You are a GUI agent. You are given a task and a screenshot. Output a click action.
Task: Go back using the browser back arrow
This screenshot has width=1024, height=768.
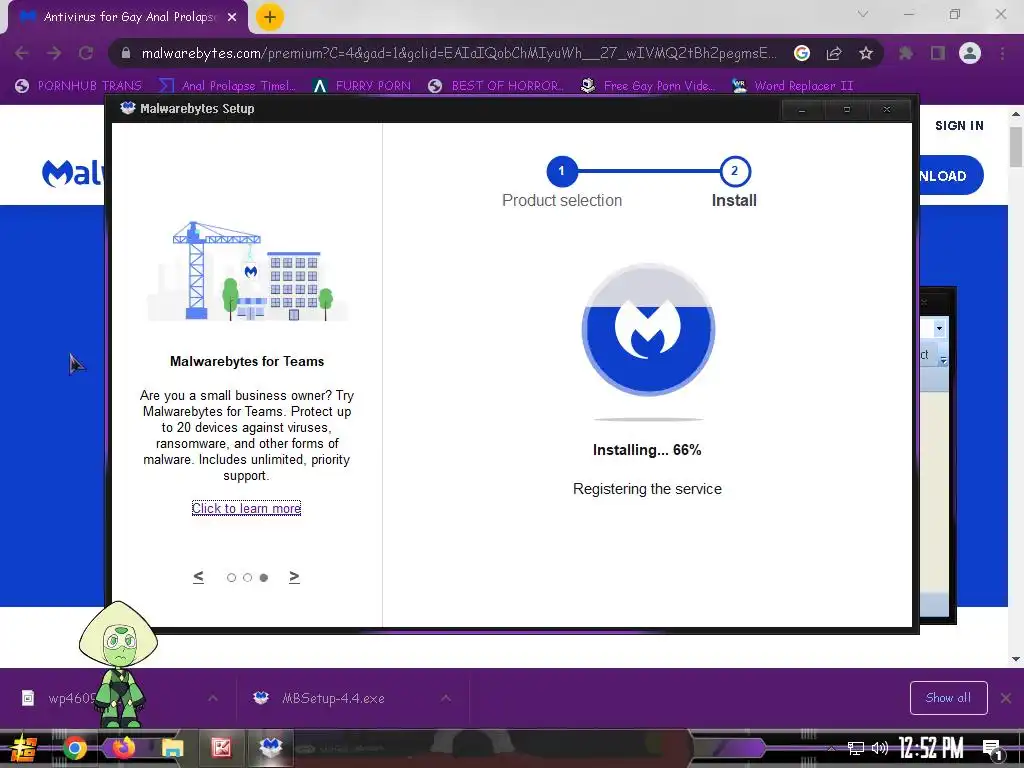(x=22, y=53)
